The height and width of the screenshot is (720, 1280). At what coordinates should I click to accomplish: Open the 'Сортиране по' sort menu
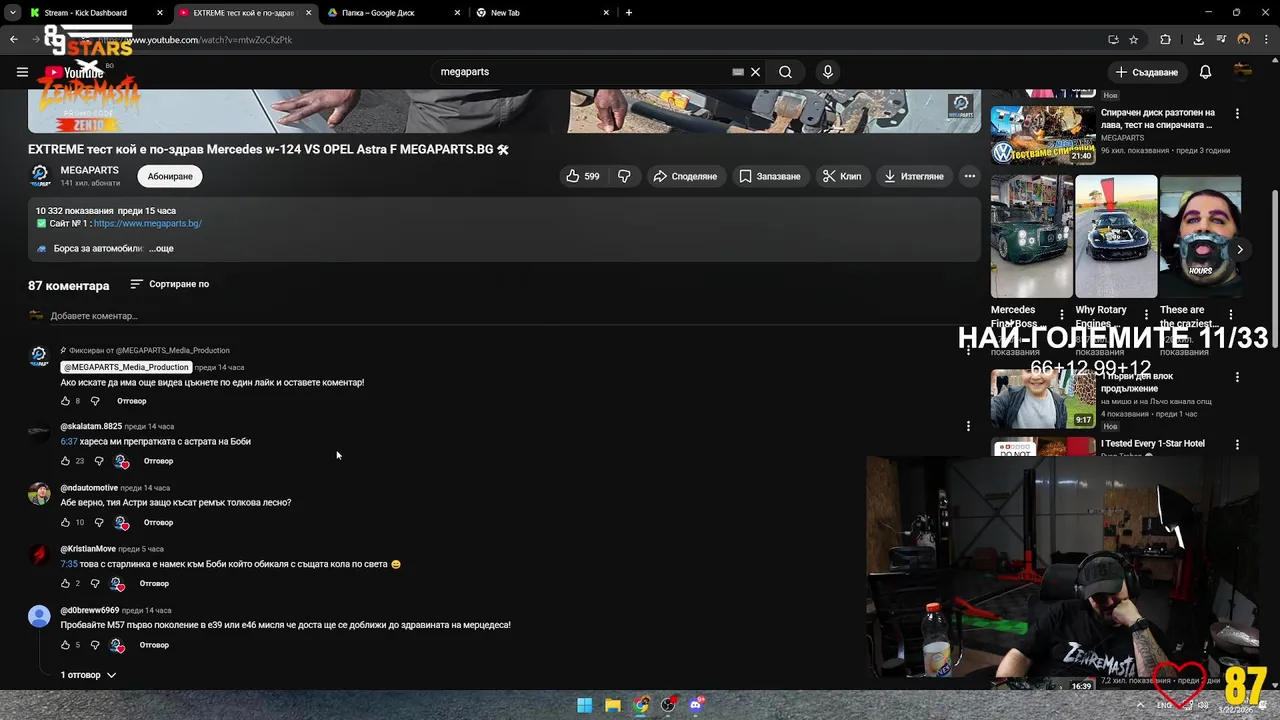coord(170,284)
